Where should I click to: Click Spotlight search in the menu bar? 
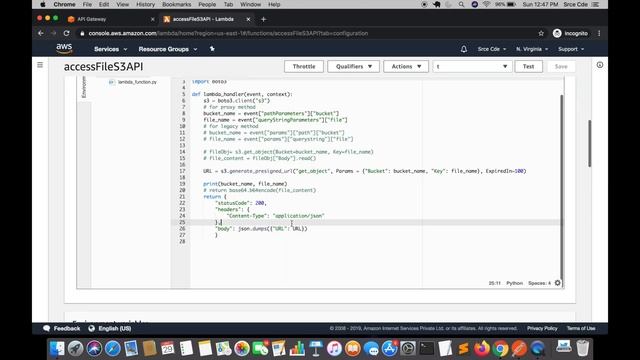(x=461, y=4)
